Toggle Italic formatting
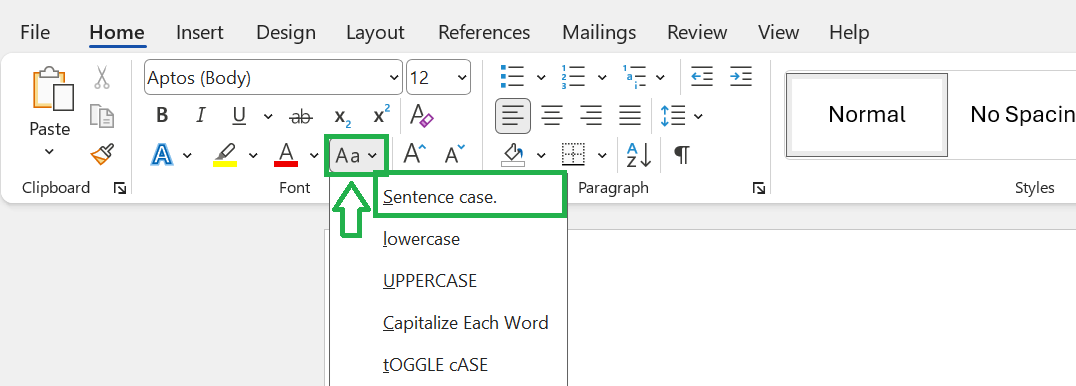The height and width of the screenshot is (386, 1076). point(200,115)
